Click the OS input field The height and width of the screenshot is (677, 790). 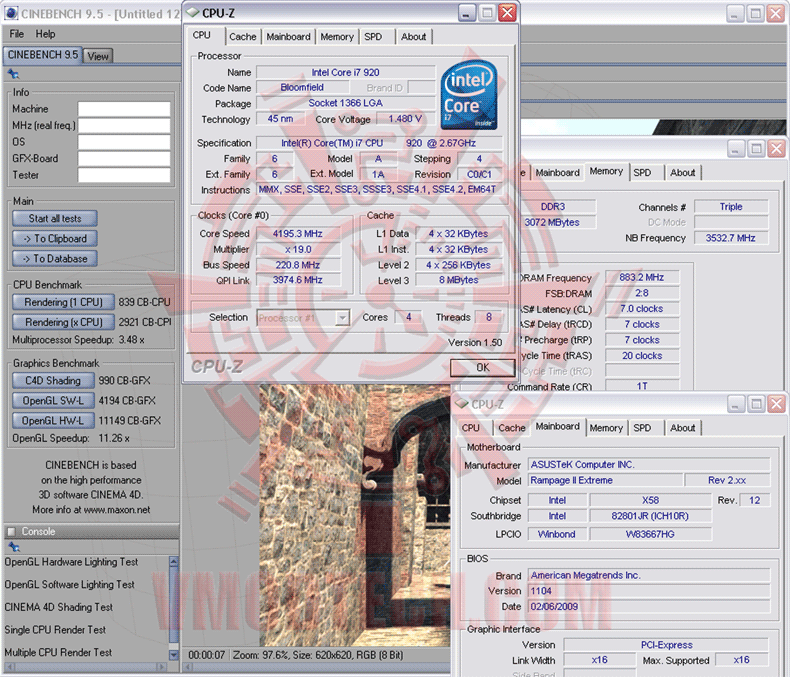(x=124, y=142)
